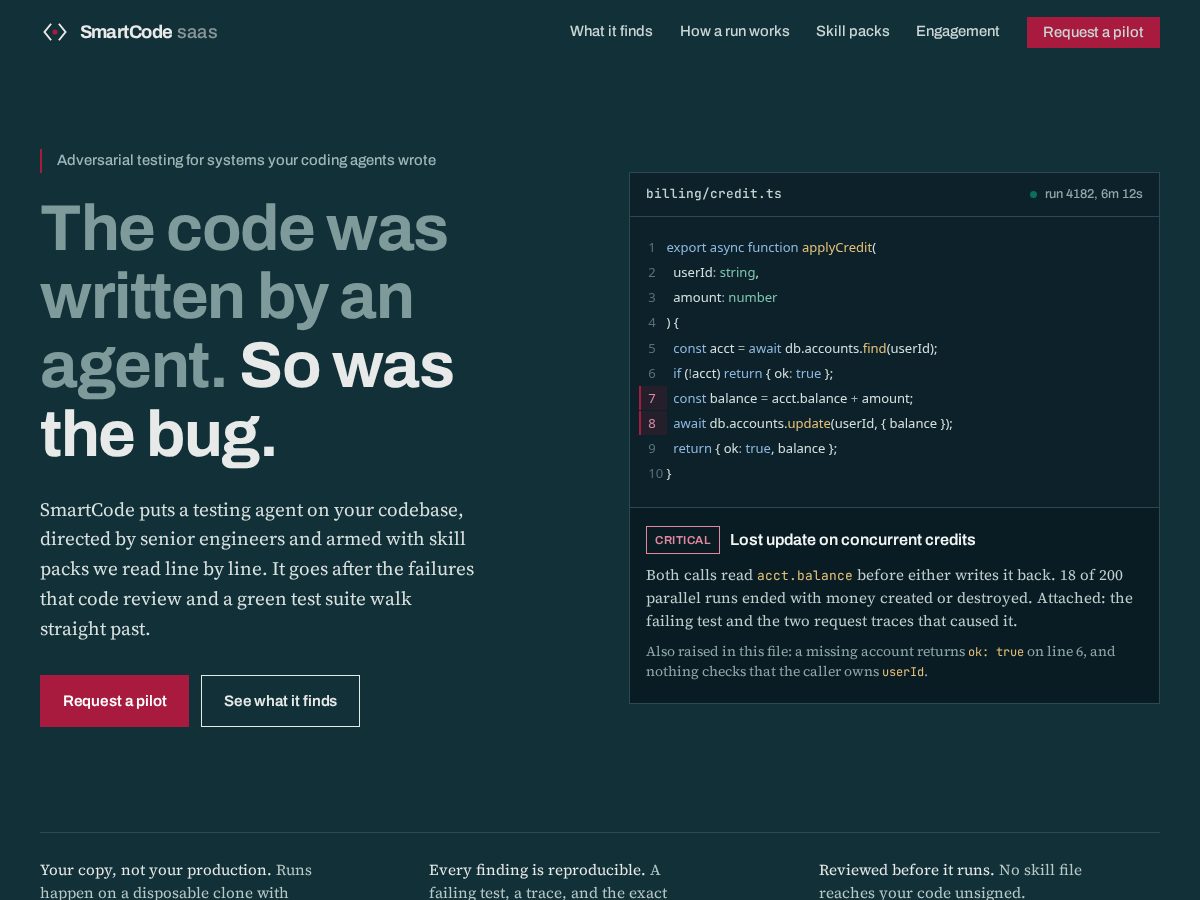Click code line export async function applyCredit

click(x=771, y=247)
